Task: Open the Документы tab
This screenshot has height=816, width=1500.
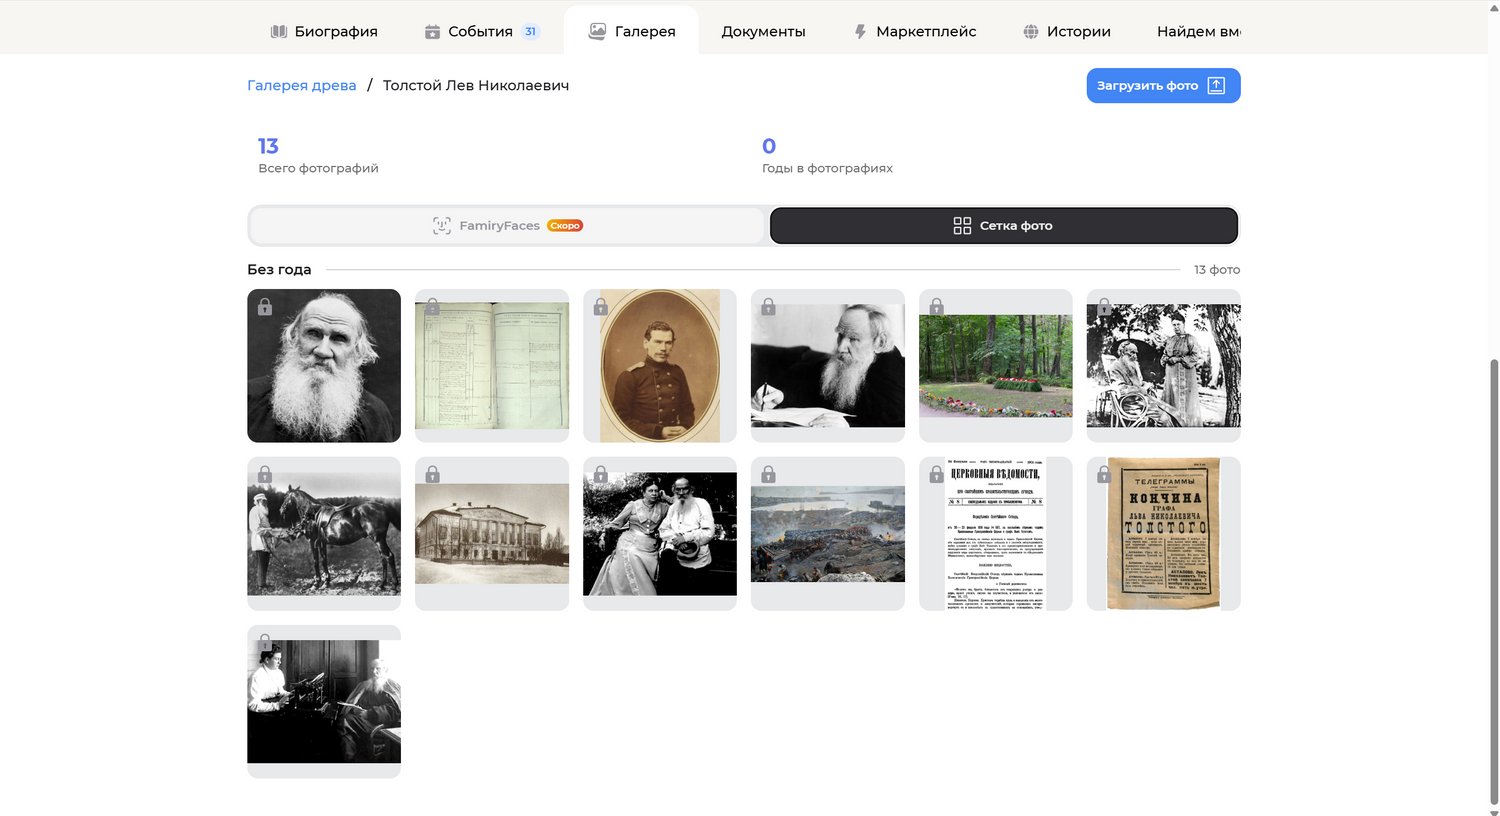Action: [763, 32]
